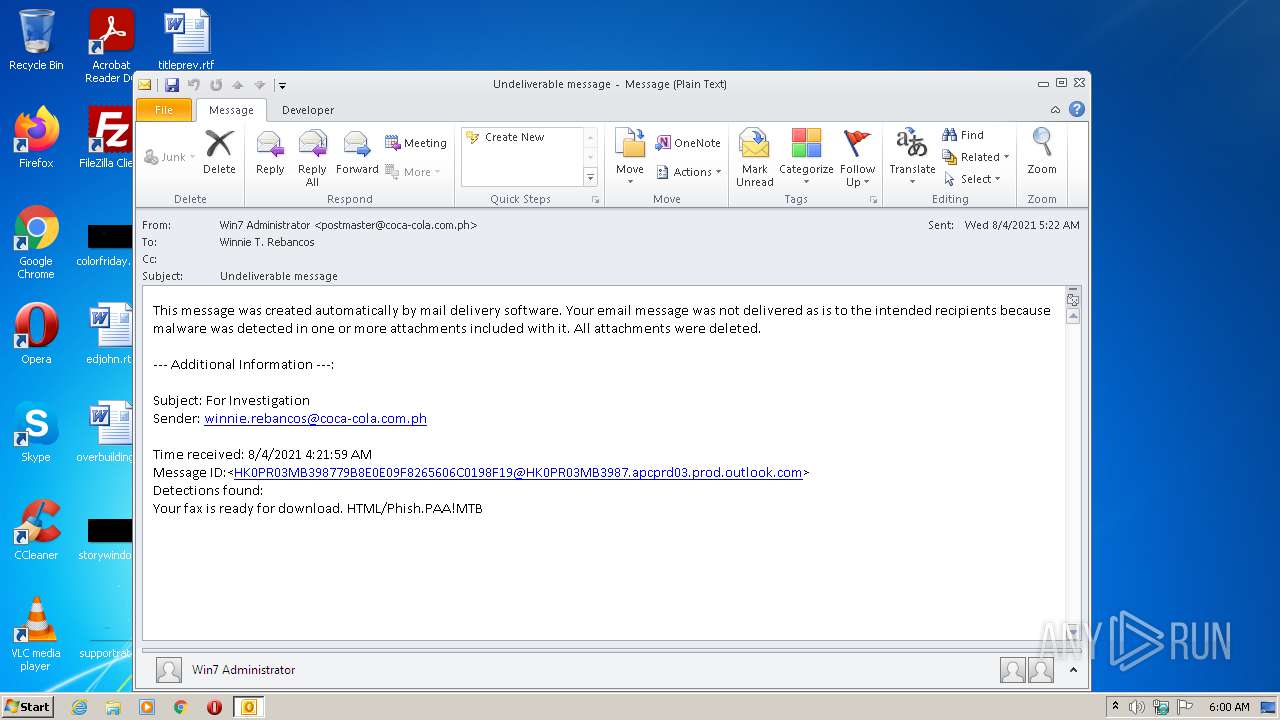Open Windows Explorer from the taskbar
The image size is (1280, 720).
[x=113, y=707]
